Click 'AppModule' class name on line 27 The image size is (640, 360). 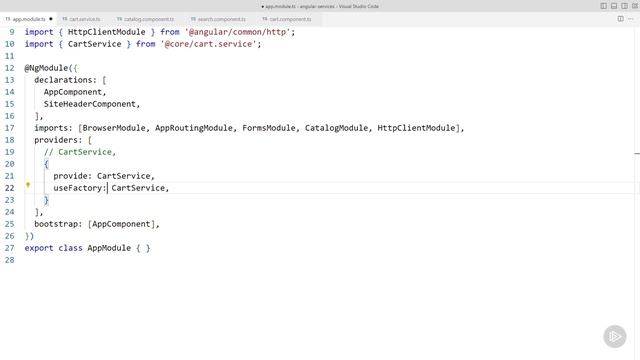click(x=109, y=248)
